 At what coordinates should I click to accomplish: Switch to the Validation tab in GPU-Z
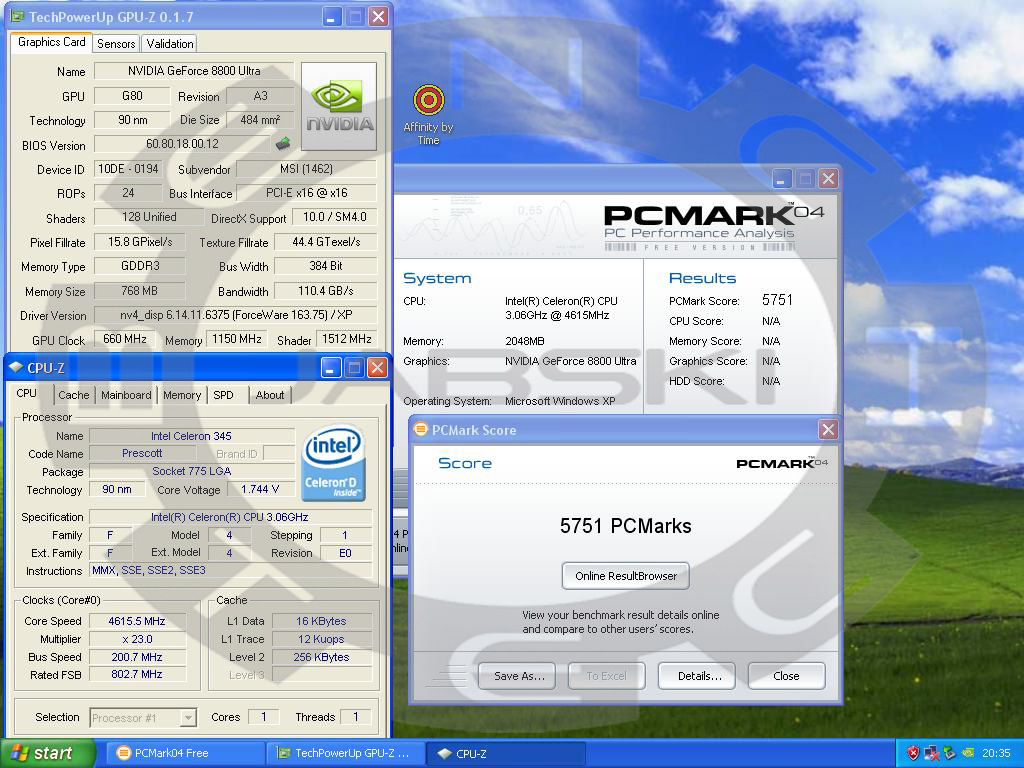click(169, 44)
